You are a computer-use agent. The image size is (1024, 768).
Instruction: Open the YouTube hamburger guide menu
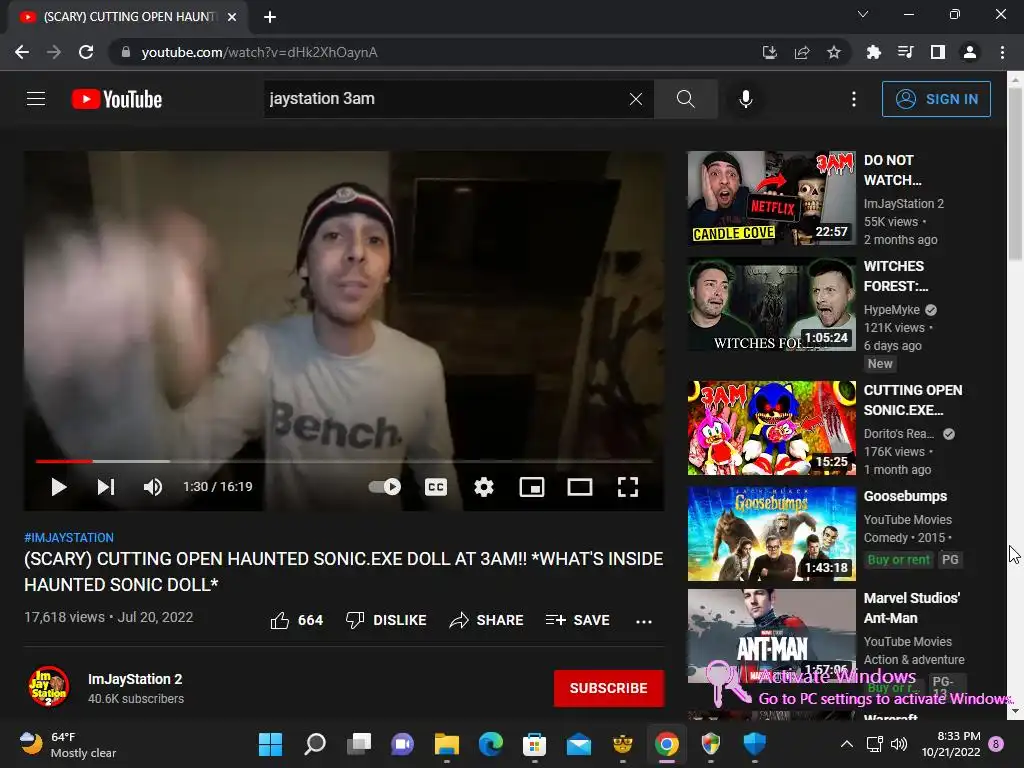click(36, 99)
